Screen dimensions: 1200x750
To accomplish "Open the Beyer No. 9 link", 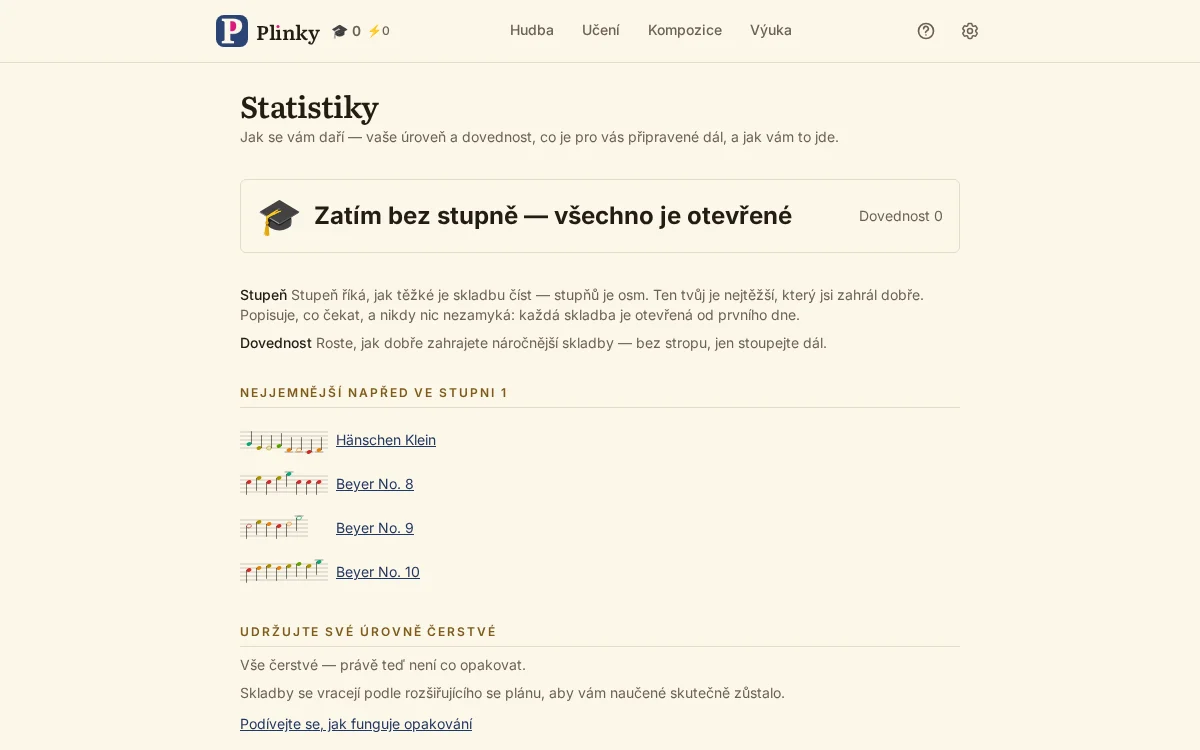I will [375, 528].
